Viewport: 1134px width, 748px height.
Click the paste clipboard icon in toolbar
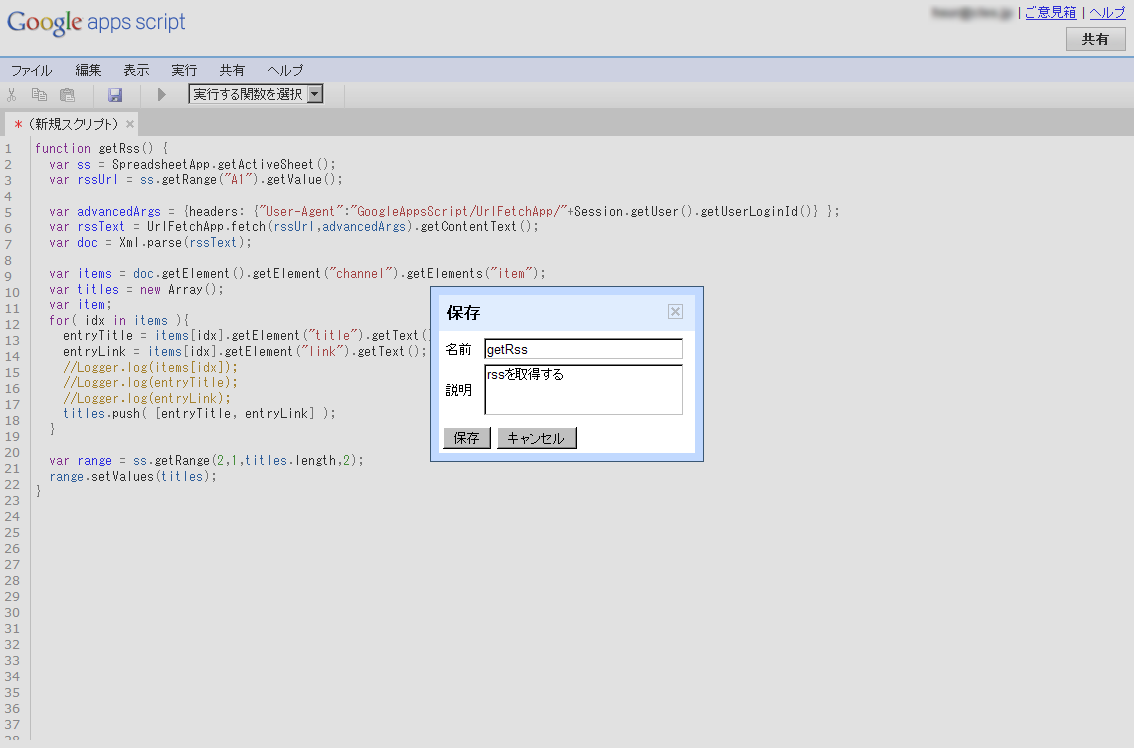(x=67, y=95)
